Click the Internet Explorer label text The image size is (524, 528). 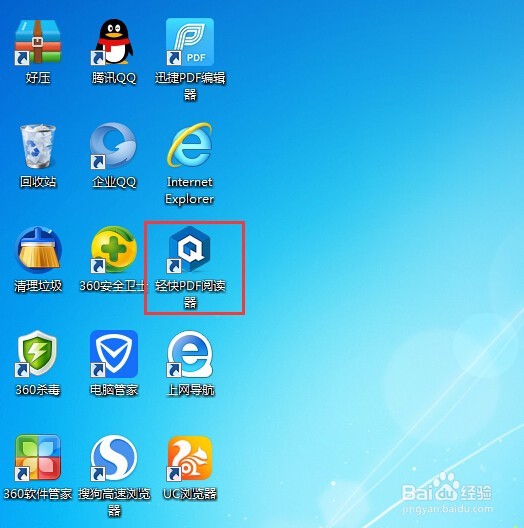pos(190,191)
